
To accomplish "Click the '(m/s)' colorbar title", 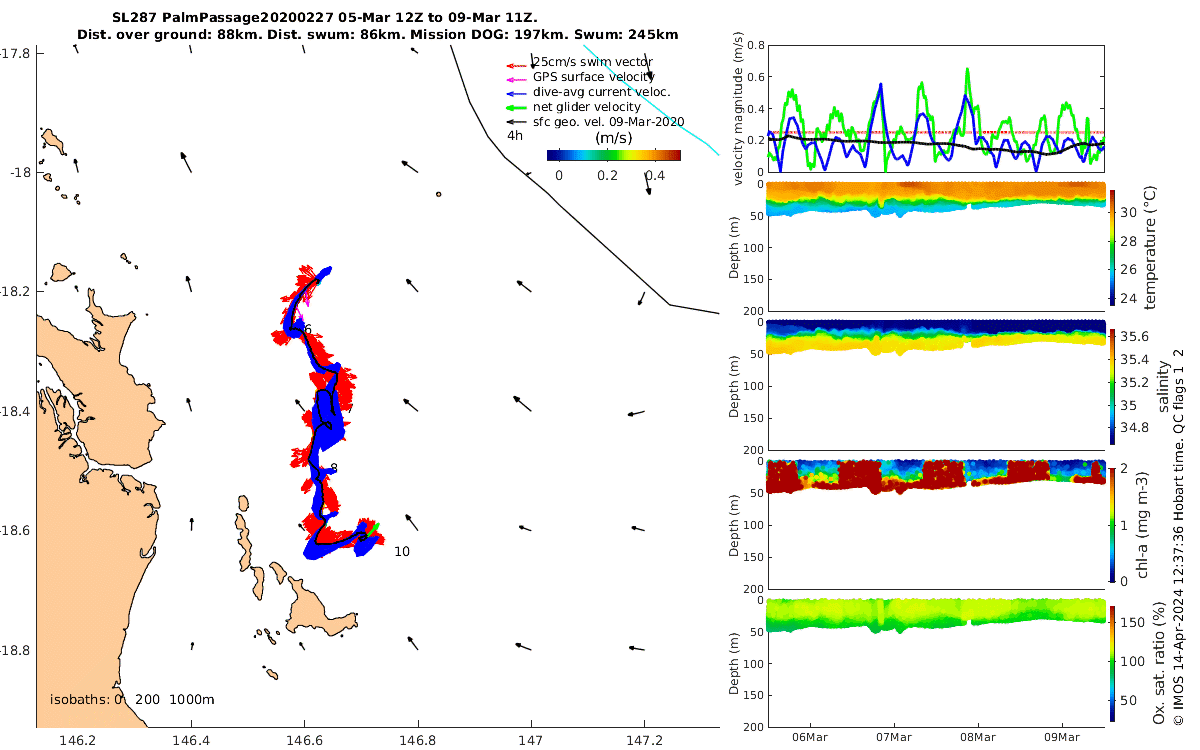I will tap(613, 138).
